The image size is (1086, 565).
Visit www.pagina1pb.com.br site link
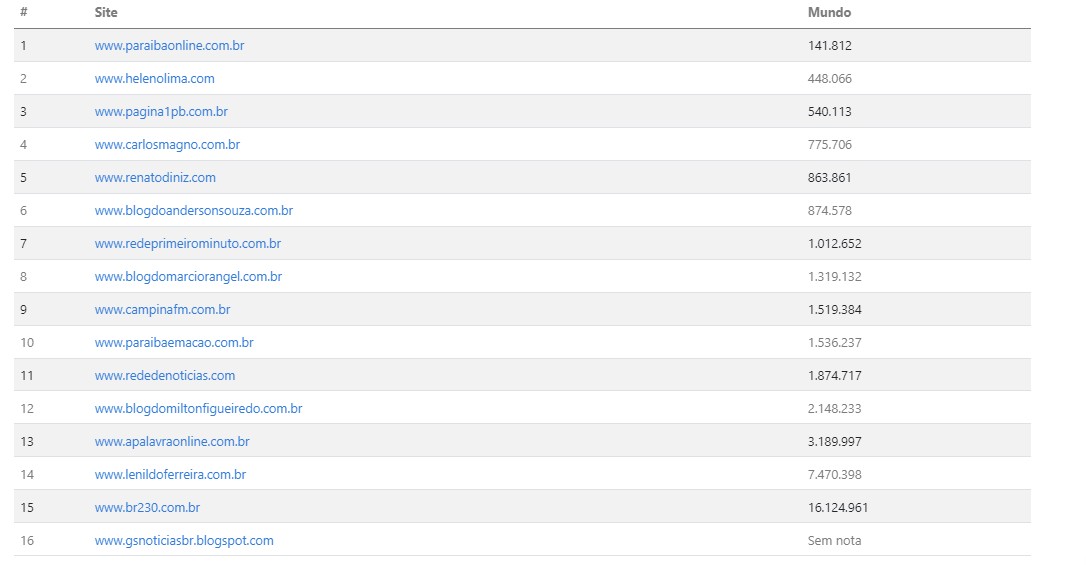[161, 111]
